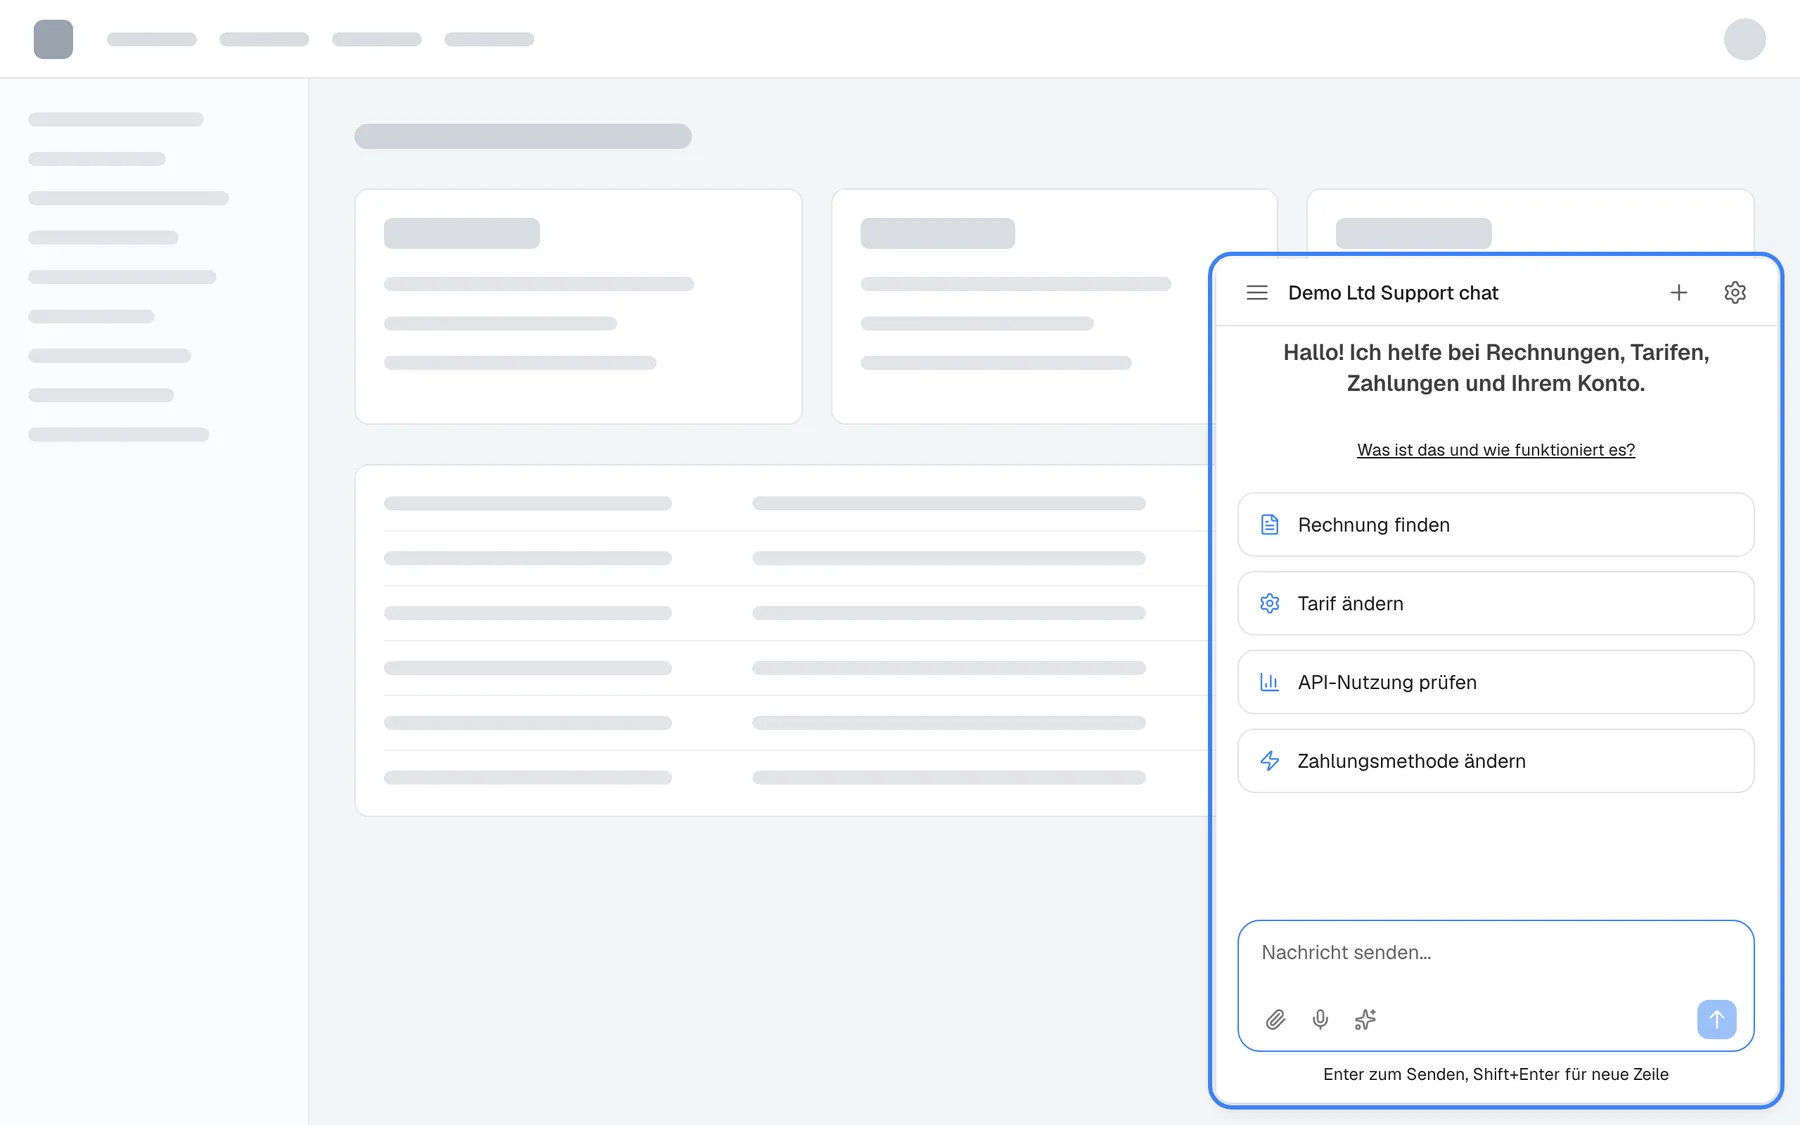Activate microphone voice input

[x=1320, y=1019]
